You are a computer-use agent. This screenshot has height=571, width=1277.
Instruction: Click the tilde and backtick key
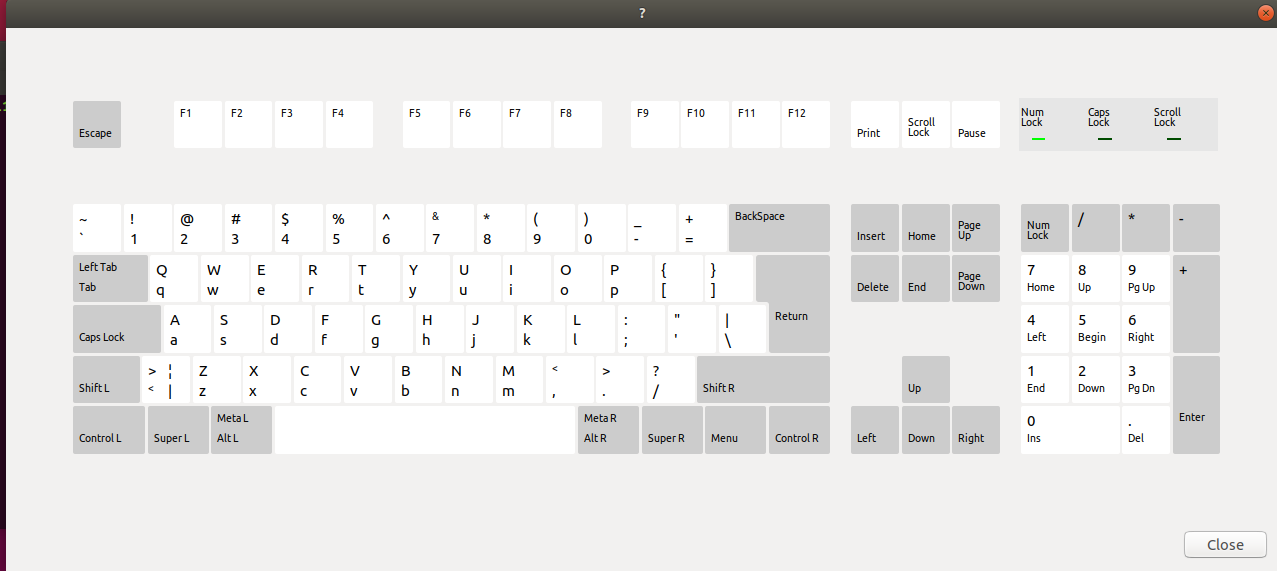tap(97, 228)
